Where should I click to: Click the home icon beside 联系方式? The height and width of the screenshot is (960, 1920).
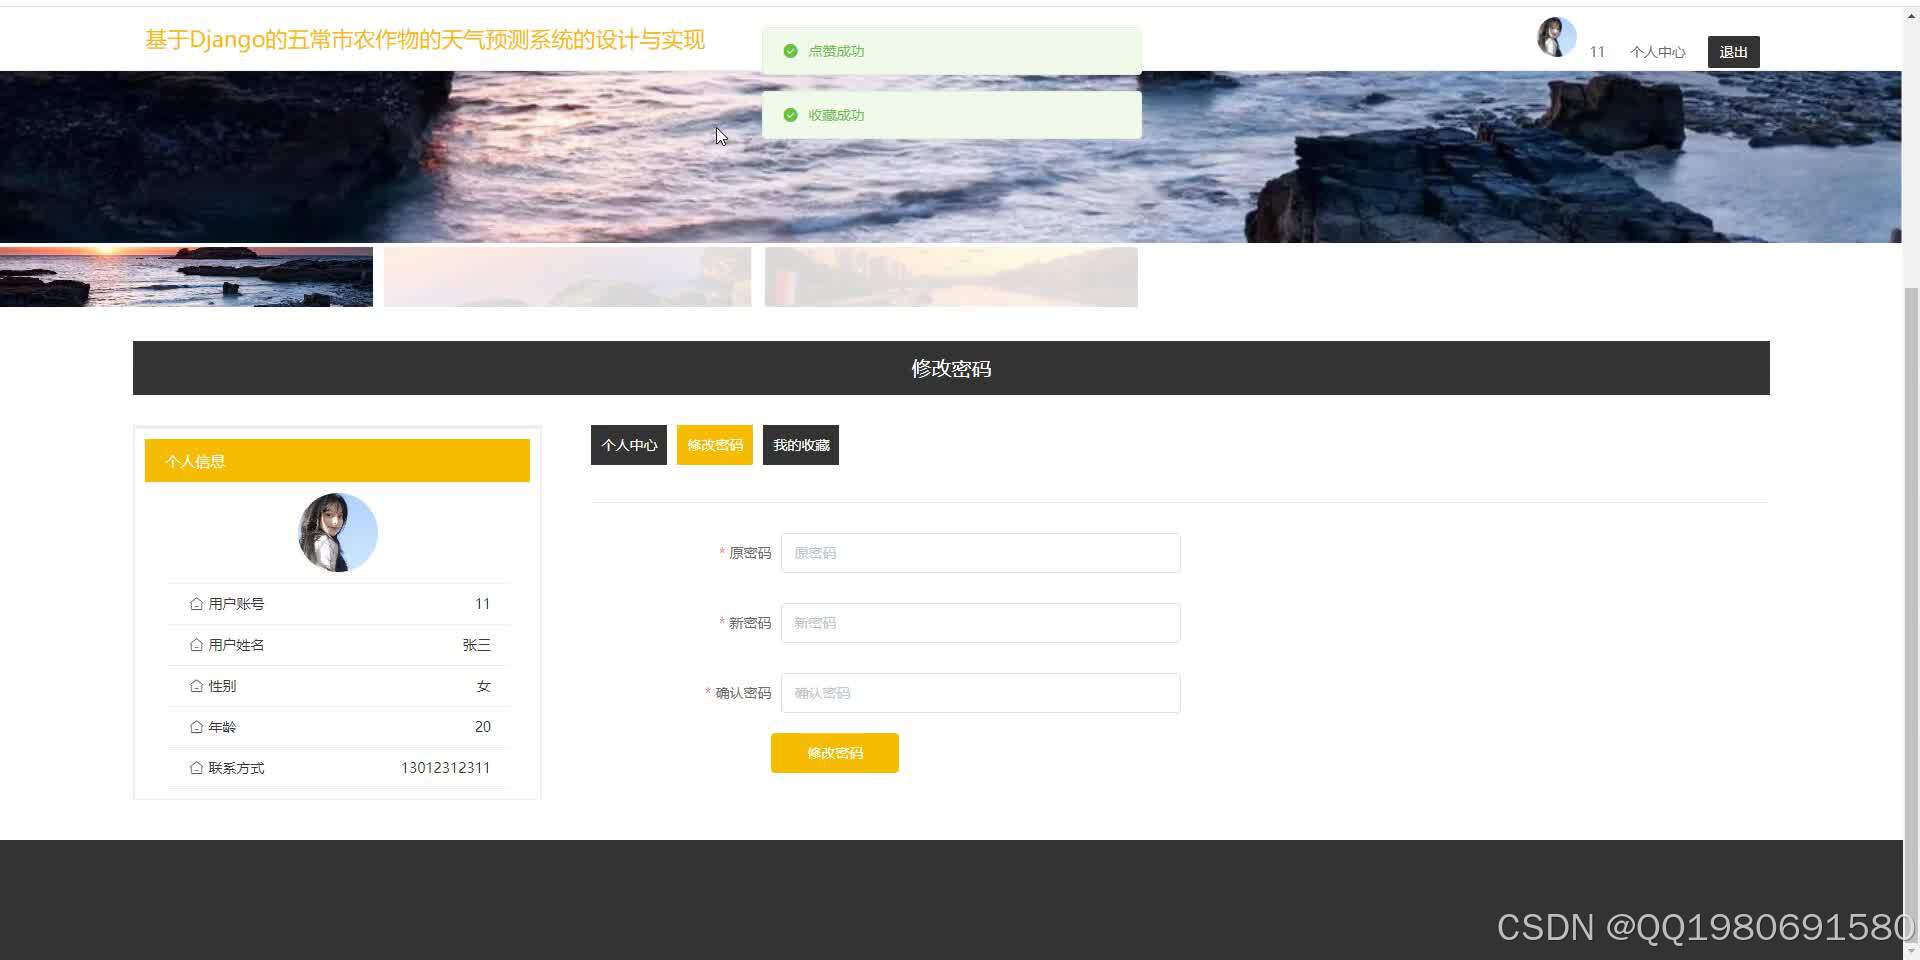tap(196, 768)
